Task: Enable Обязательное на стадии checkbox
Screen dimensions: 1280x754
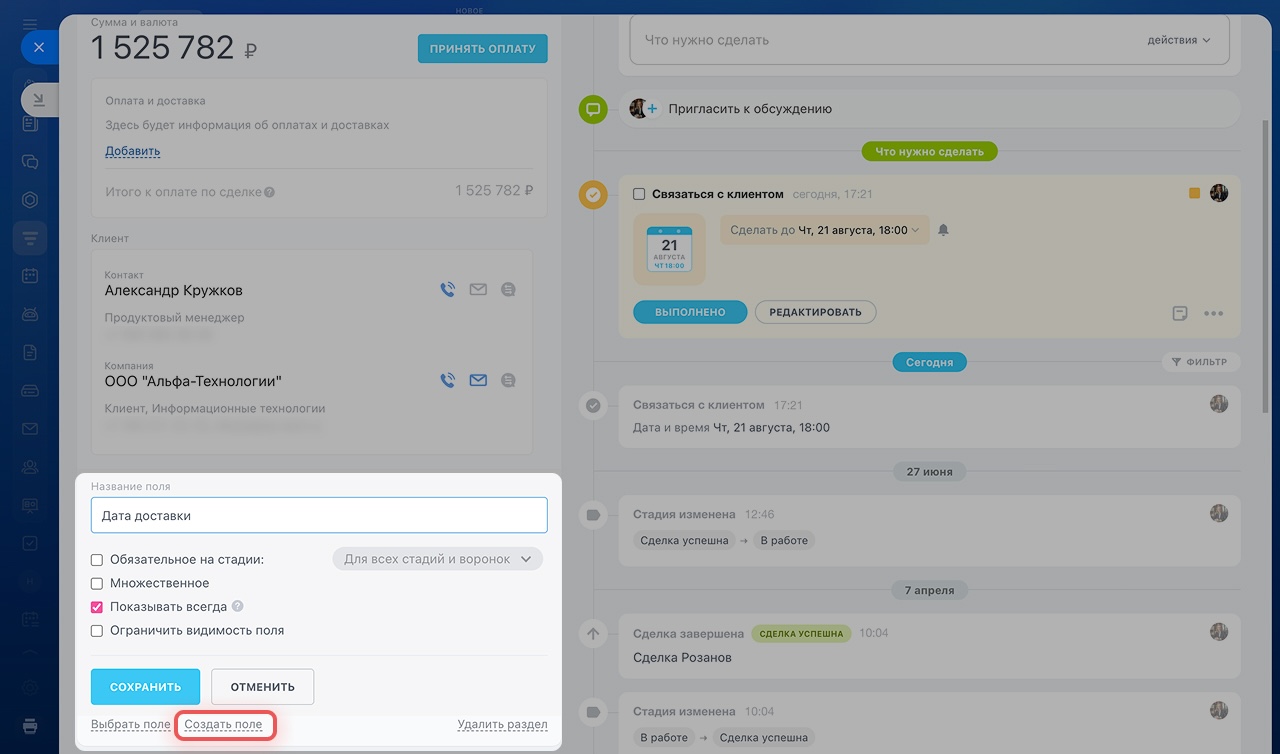Action: 97,560
